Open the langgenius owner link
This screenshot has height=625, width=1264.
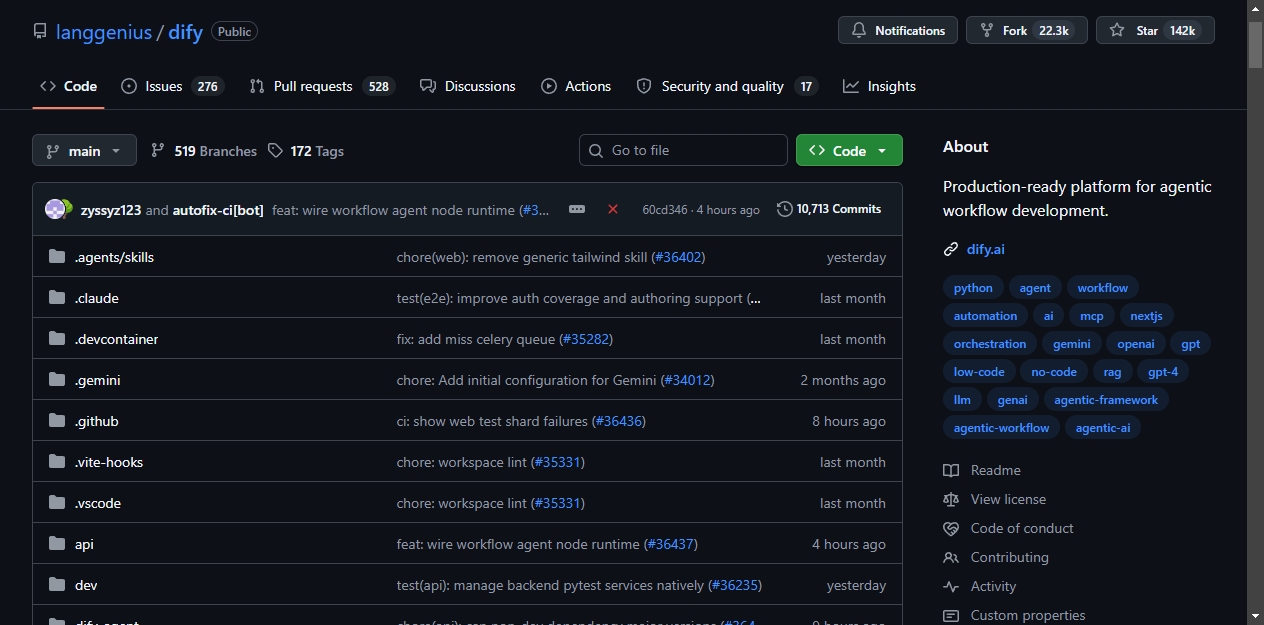click(x=103, y=32)
